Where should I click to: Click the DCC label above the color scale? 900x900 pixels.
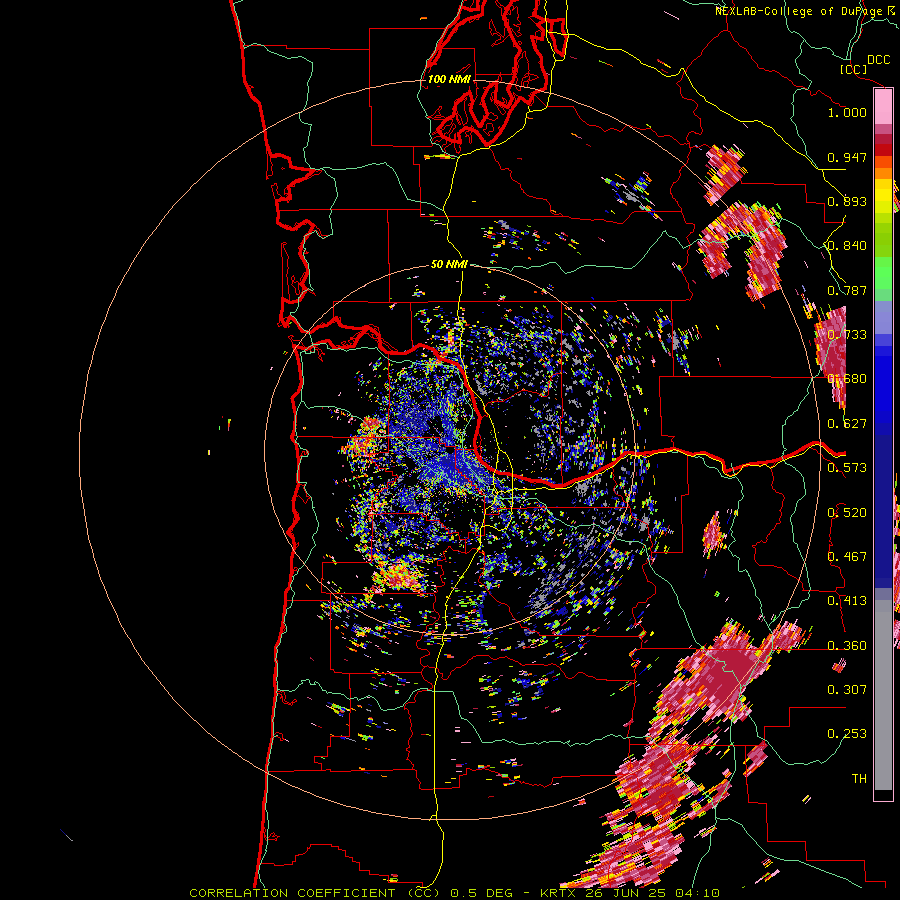coord(878,60)
